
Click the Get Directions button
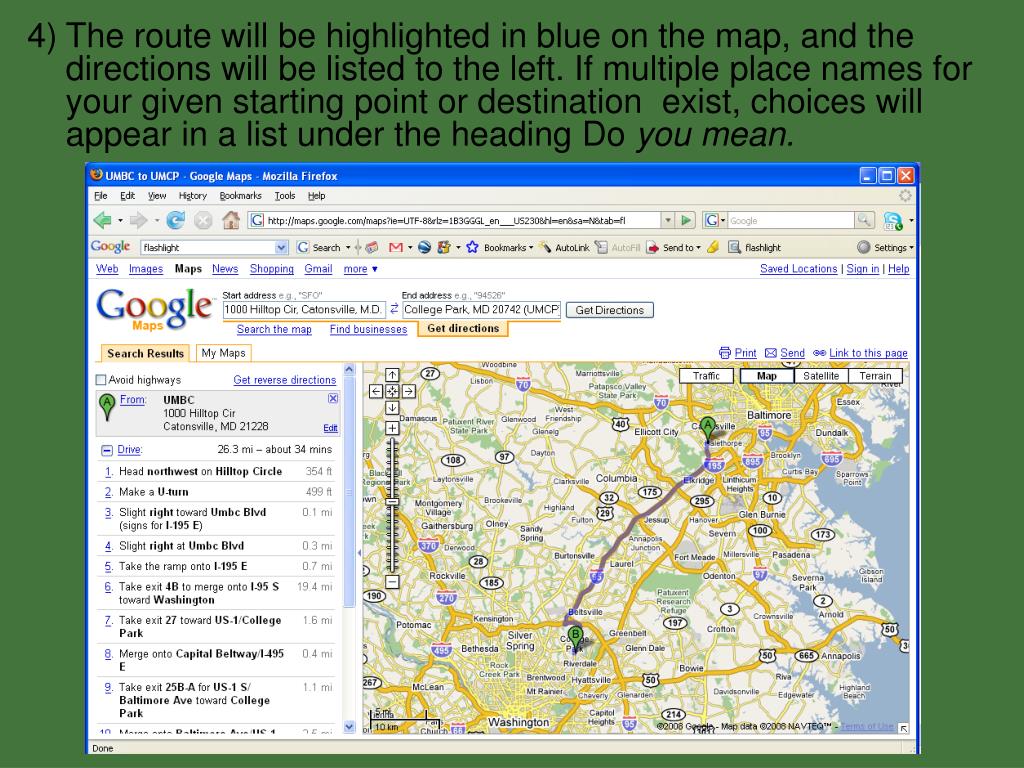[609, 310]
